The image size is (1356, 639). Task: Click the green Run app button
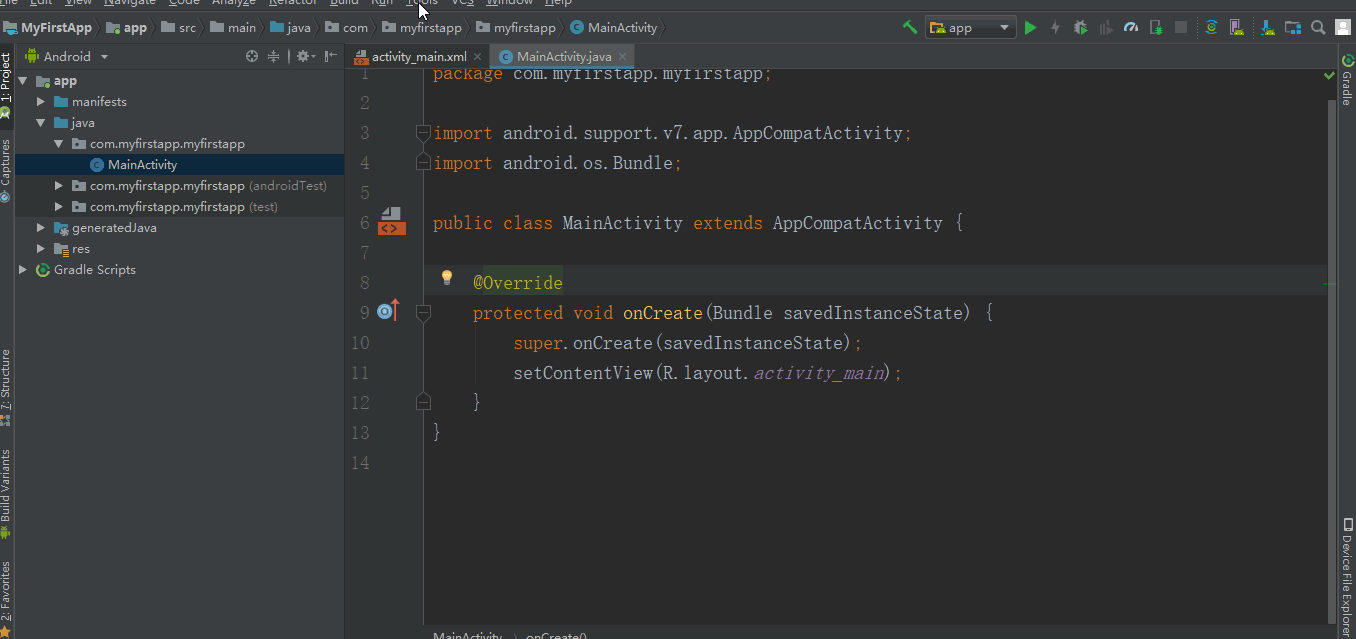(1031, 28)
